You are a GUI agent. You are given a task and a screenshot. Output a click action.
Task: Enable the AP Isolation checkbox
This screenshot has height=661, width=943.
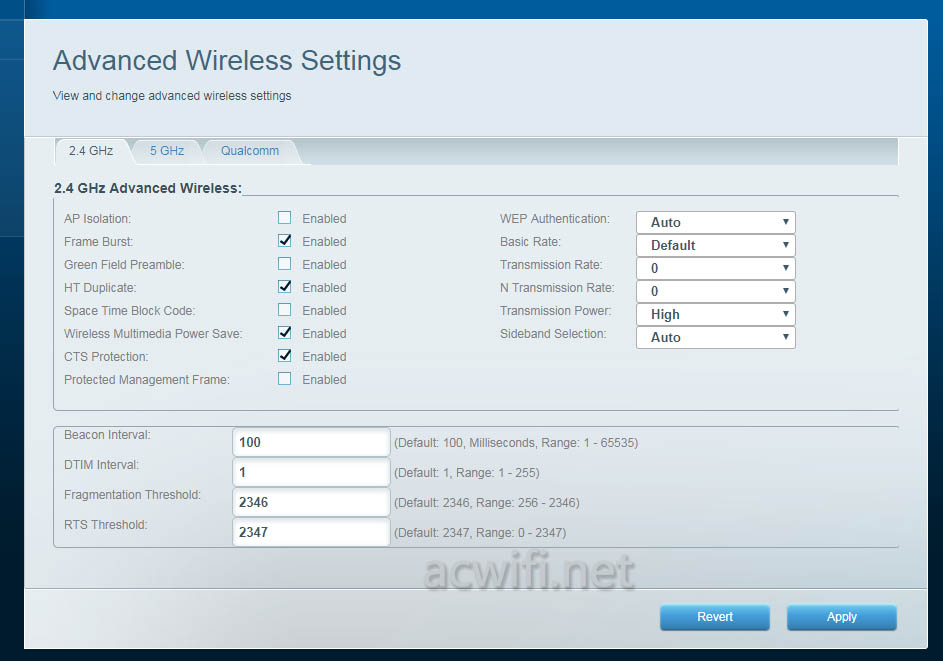pyautogui.click(x=284, y=218)
